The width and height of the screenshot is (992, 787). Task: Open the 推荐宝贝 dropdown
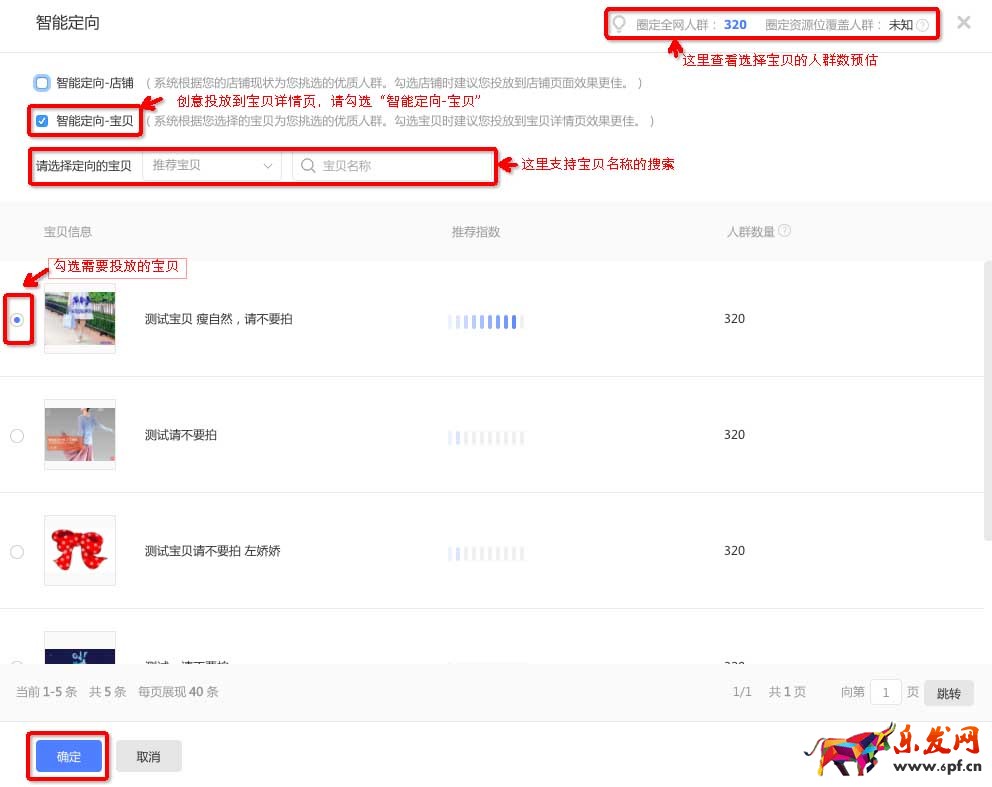pyautogui.click(x=212, y=166)
